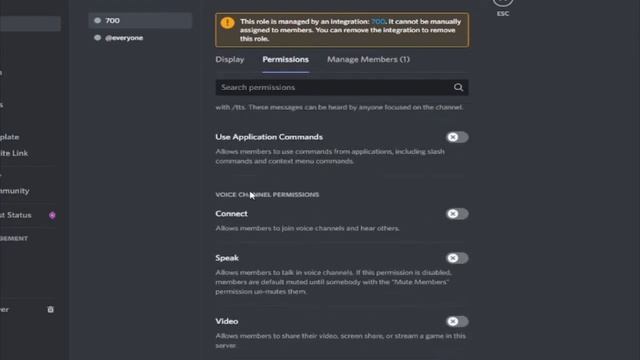Switch to the Display tab
The height and width of the screenshot is (360, 640).
click(x=230, y=60)
